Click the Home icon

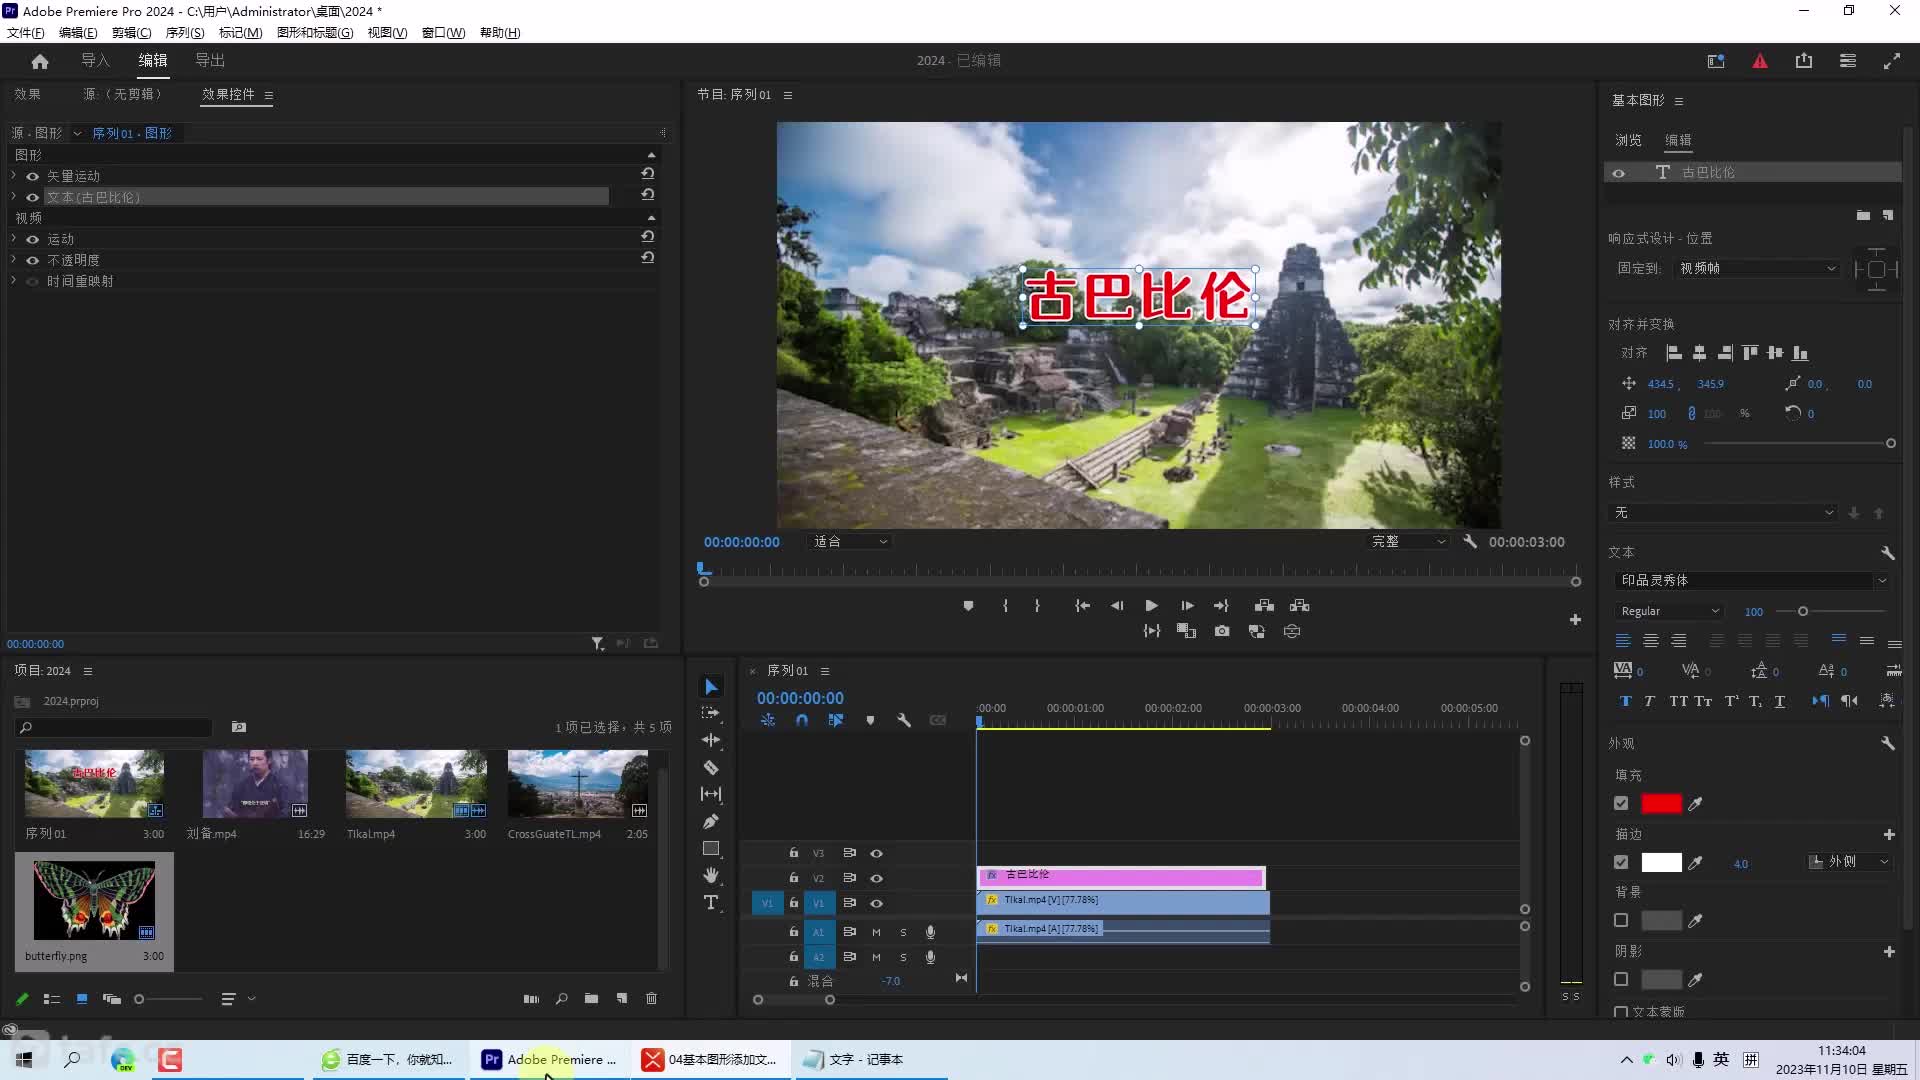click(40, 61)
